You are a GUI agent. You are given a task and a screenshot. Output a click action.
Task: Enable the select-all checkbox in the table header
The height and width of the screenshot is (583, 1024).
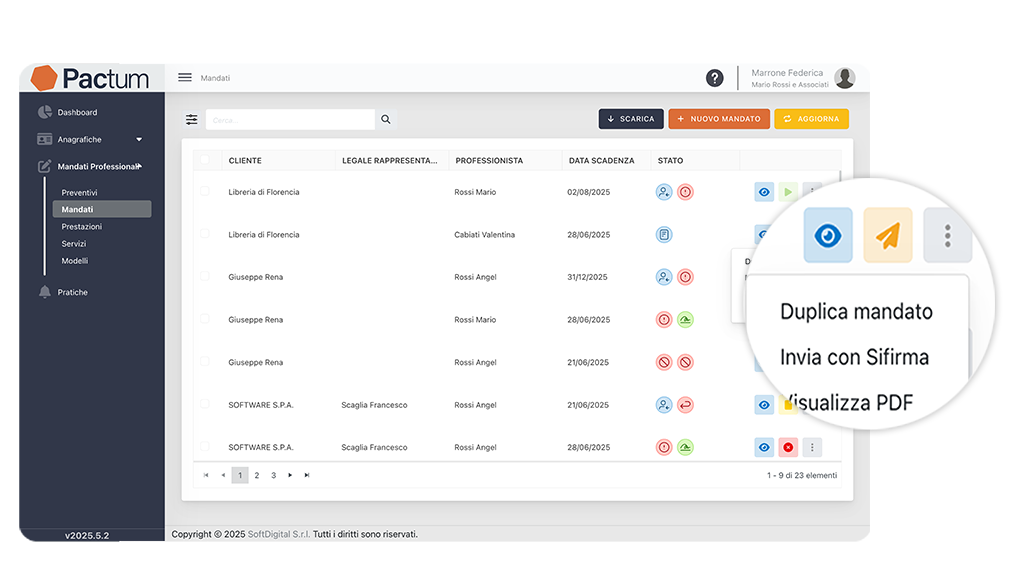pyautogui.click(x=206, y=160)
